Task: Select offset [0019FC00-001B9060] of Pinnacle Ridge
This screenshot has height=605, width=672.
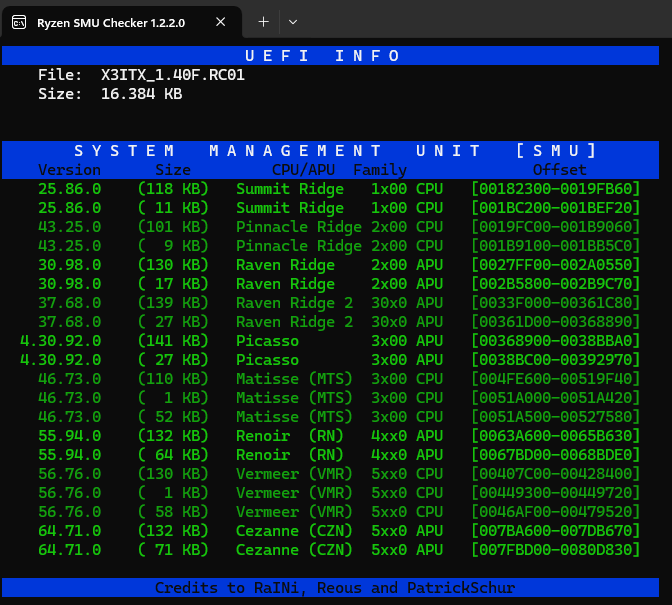Action: click(555, 227)
